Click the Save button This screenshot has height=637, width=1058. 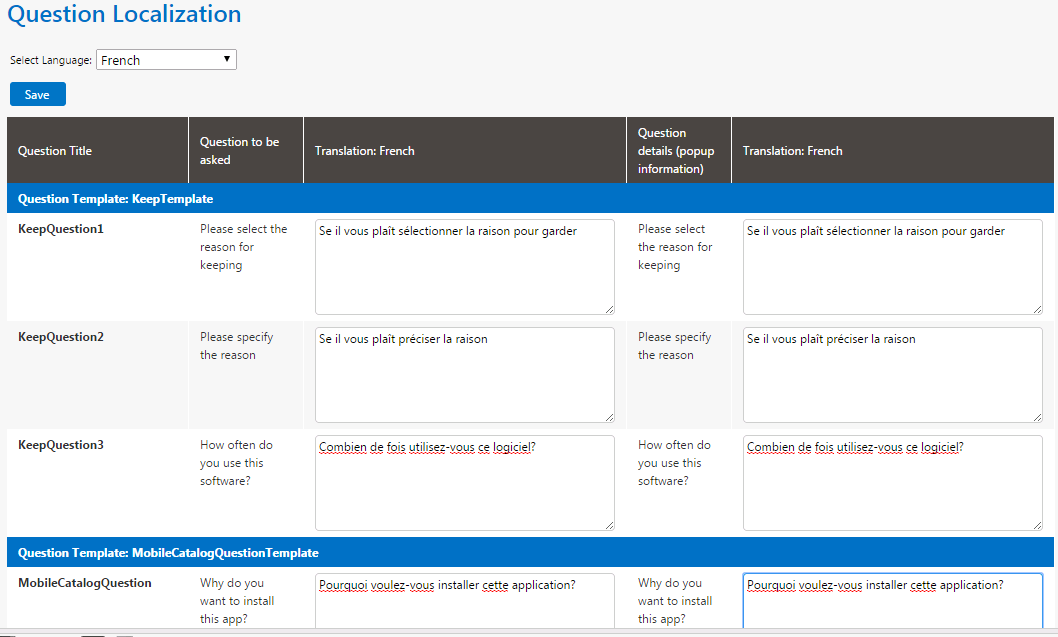coord(37,95)
